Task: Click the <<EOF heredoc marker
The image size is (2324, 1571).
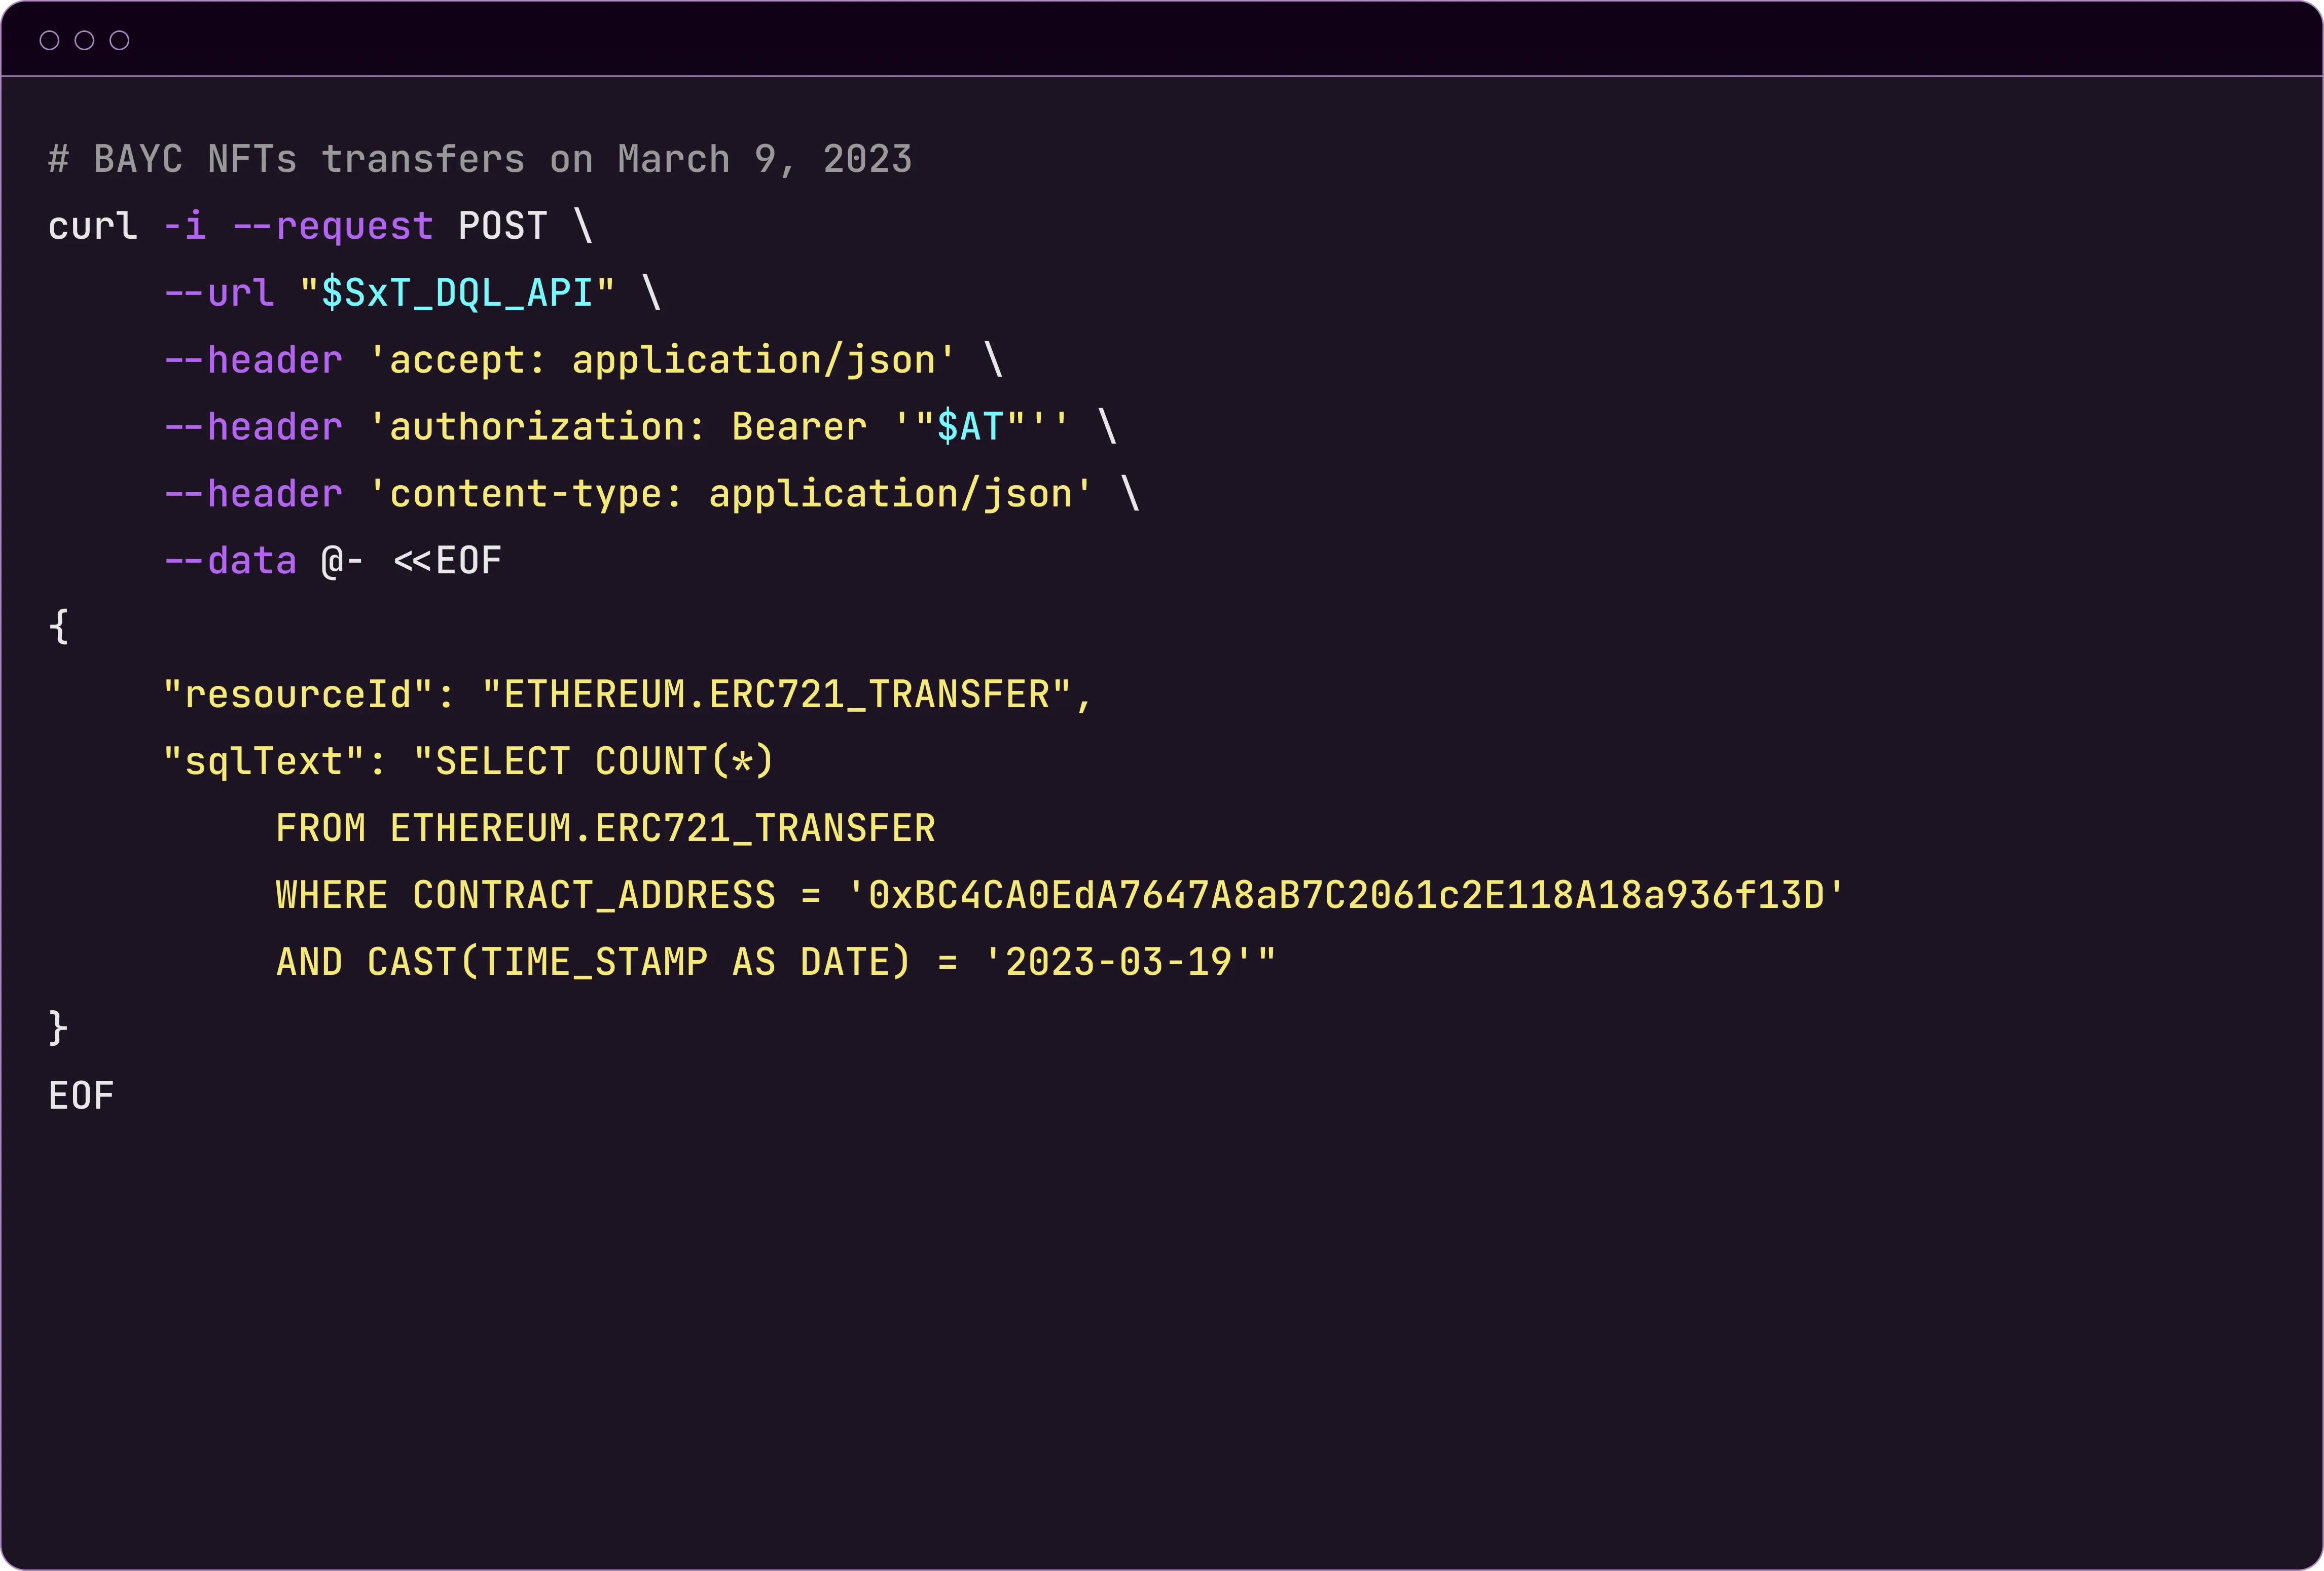Action: point(447,561)
